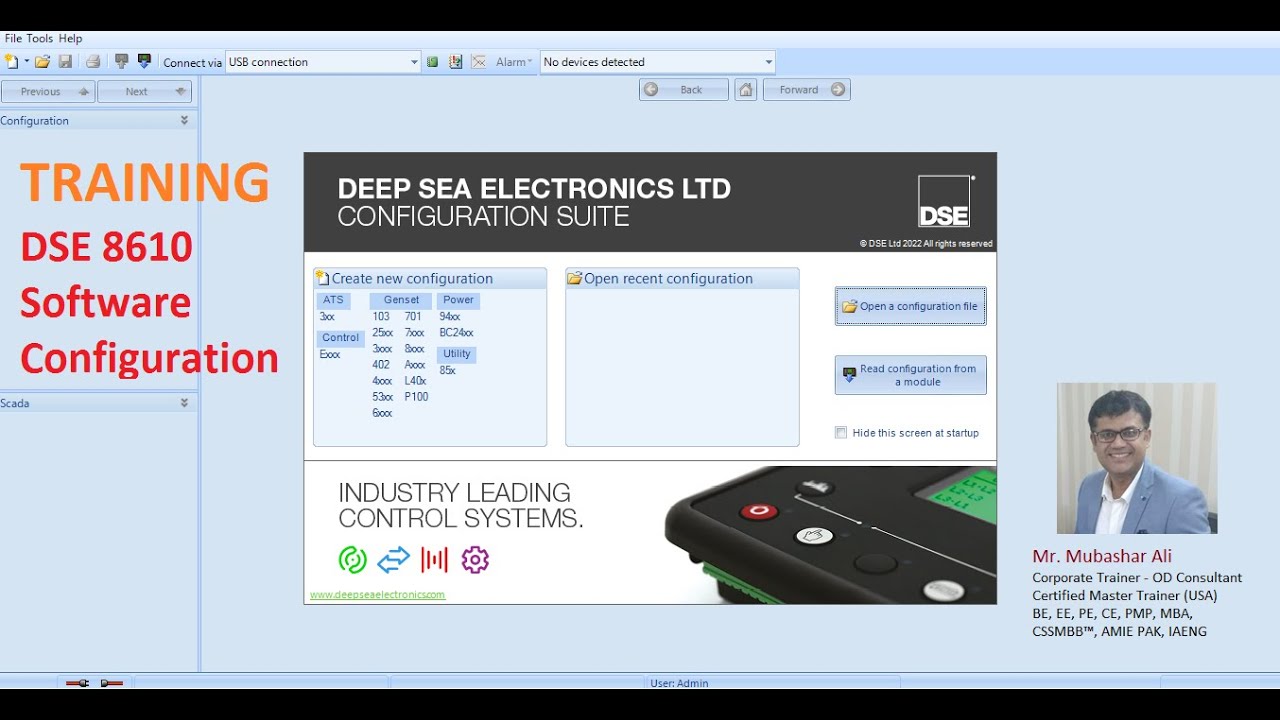Open the www.deepseaelectronics.com link

pos(377,594)
